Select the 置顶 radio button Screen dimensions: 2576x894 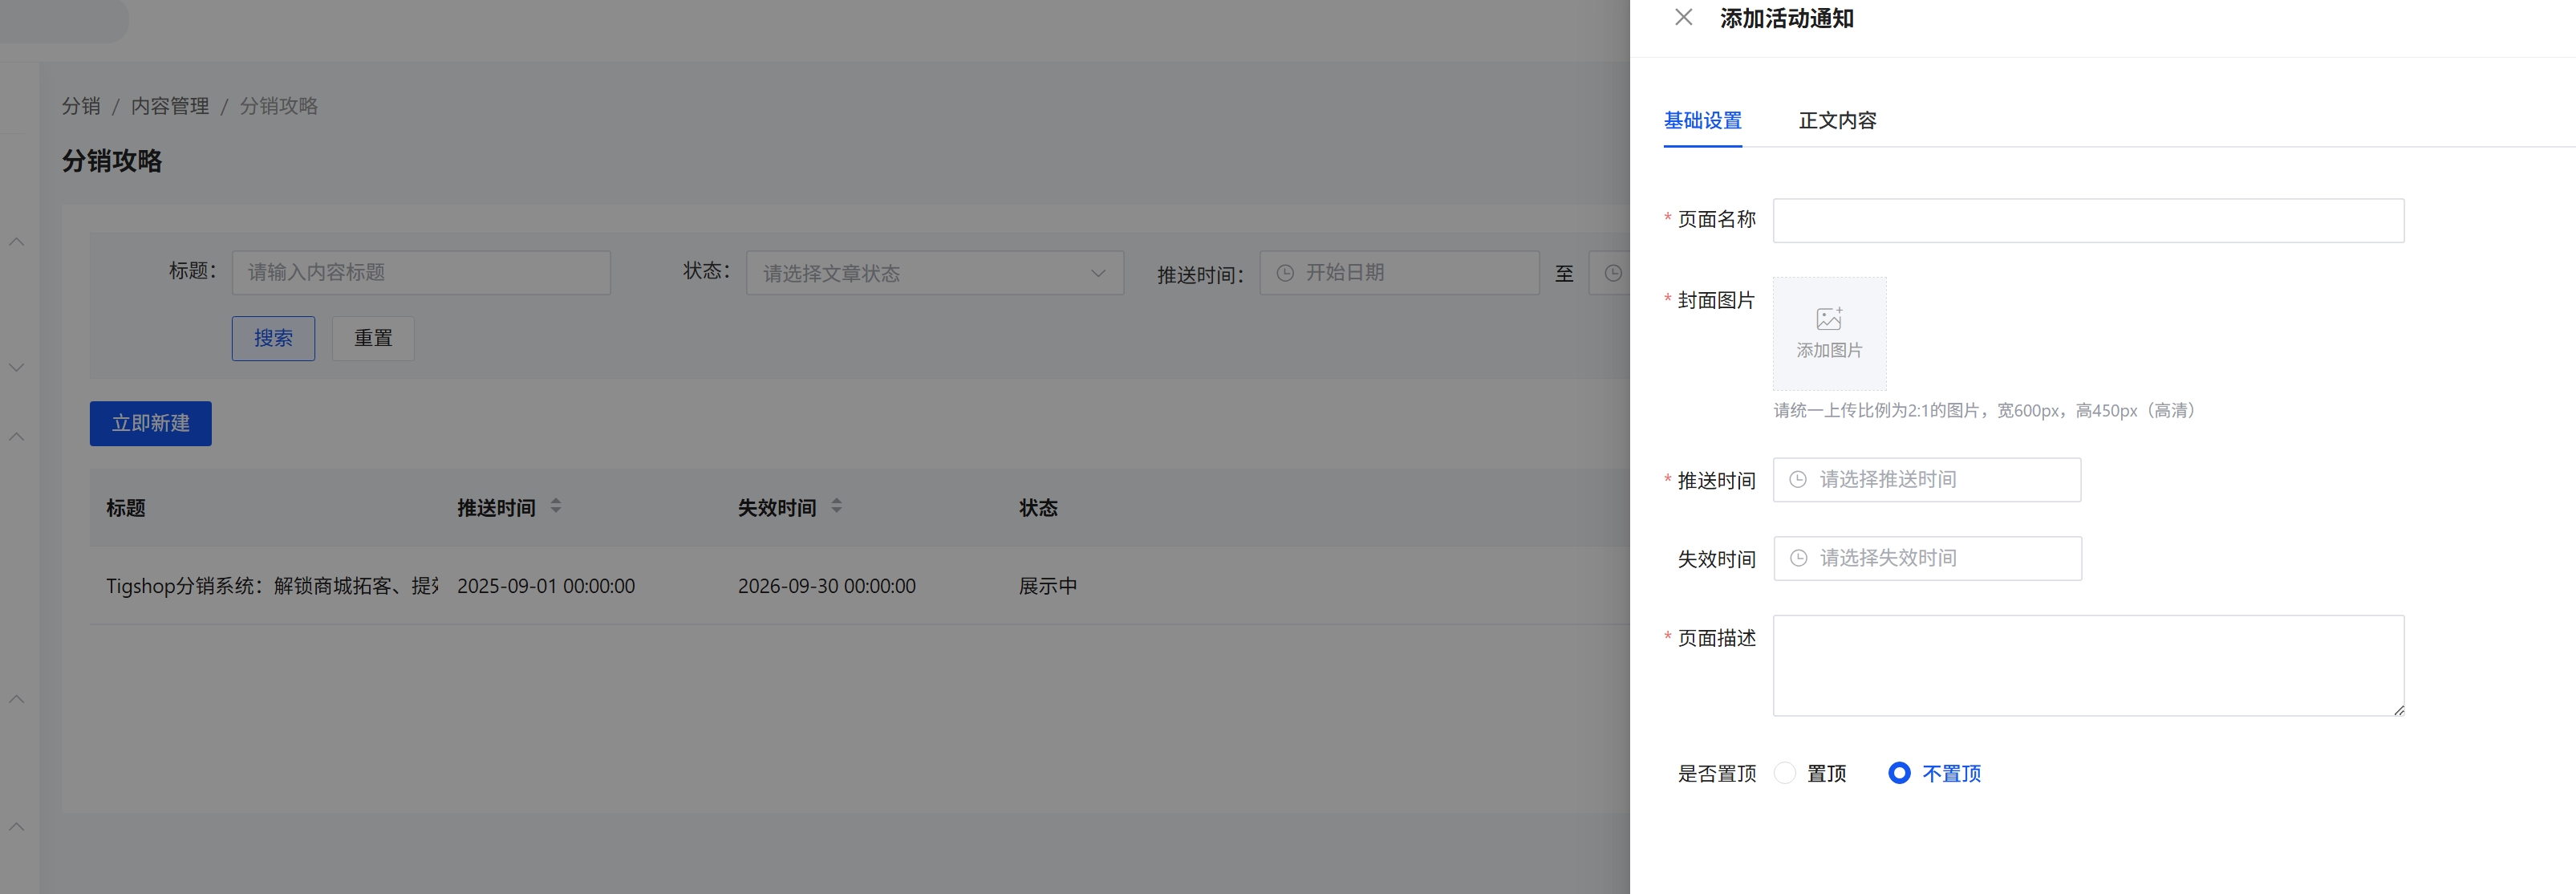(x=1786, y=773)
